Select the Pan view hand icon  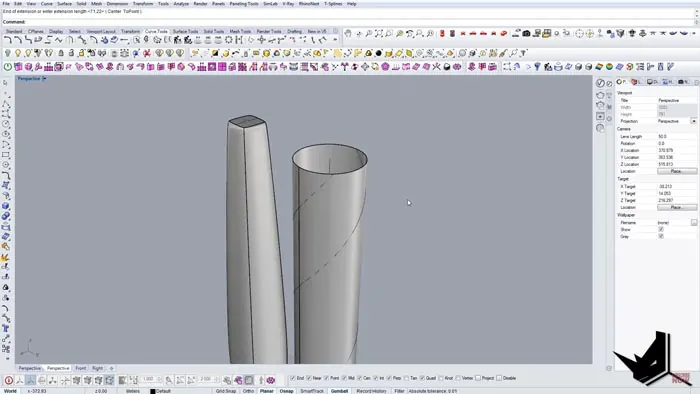pyautogui.click(x=348, y=33)
